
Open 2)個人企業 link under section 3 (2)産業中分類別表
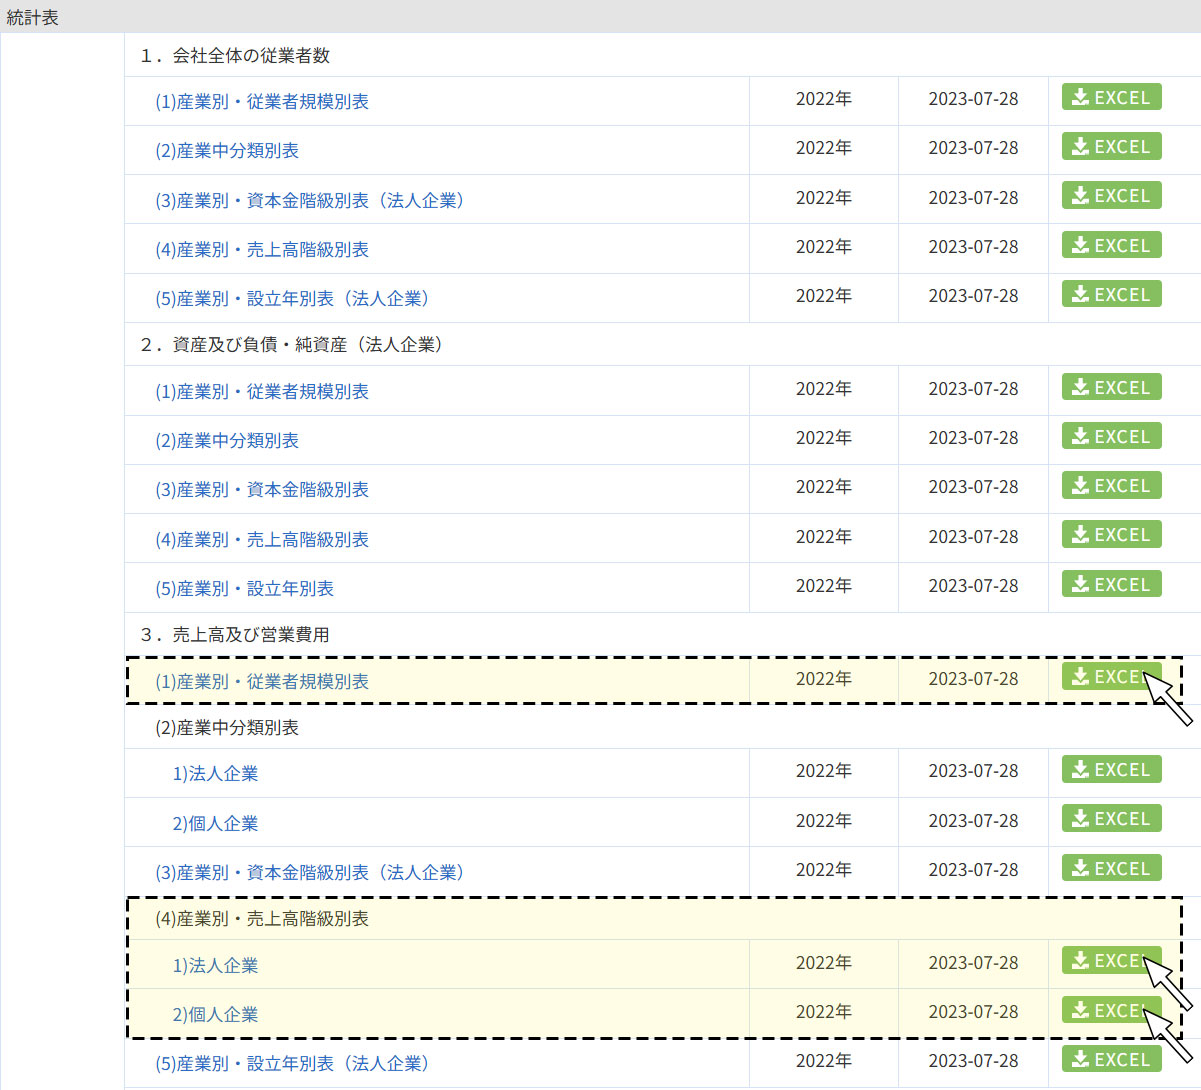[215, 824]
